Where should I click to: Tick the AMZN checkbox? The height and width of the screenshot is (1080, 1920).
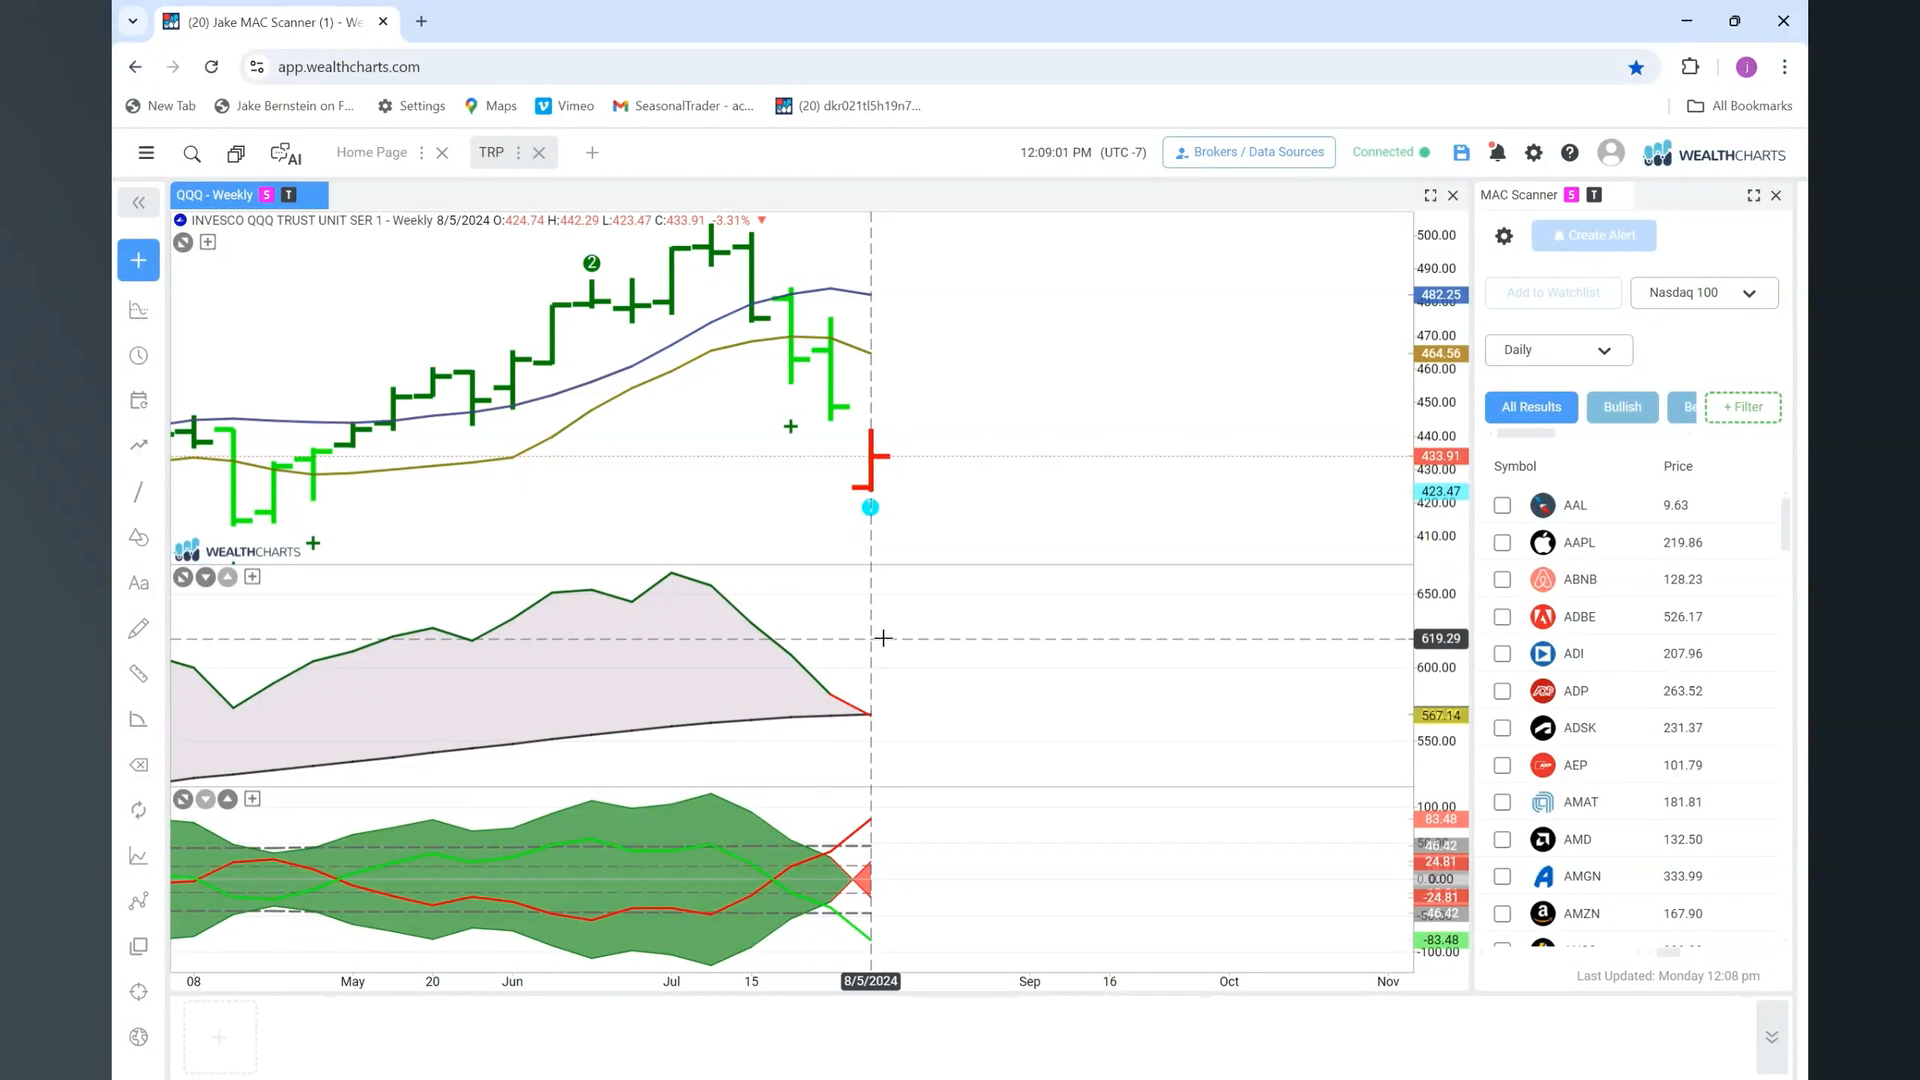[1502, 914]
